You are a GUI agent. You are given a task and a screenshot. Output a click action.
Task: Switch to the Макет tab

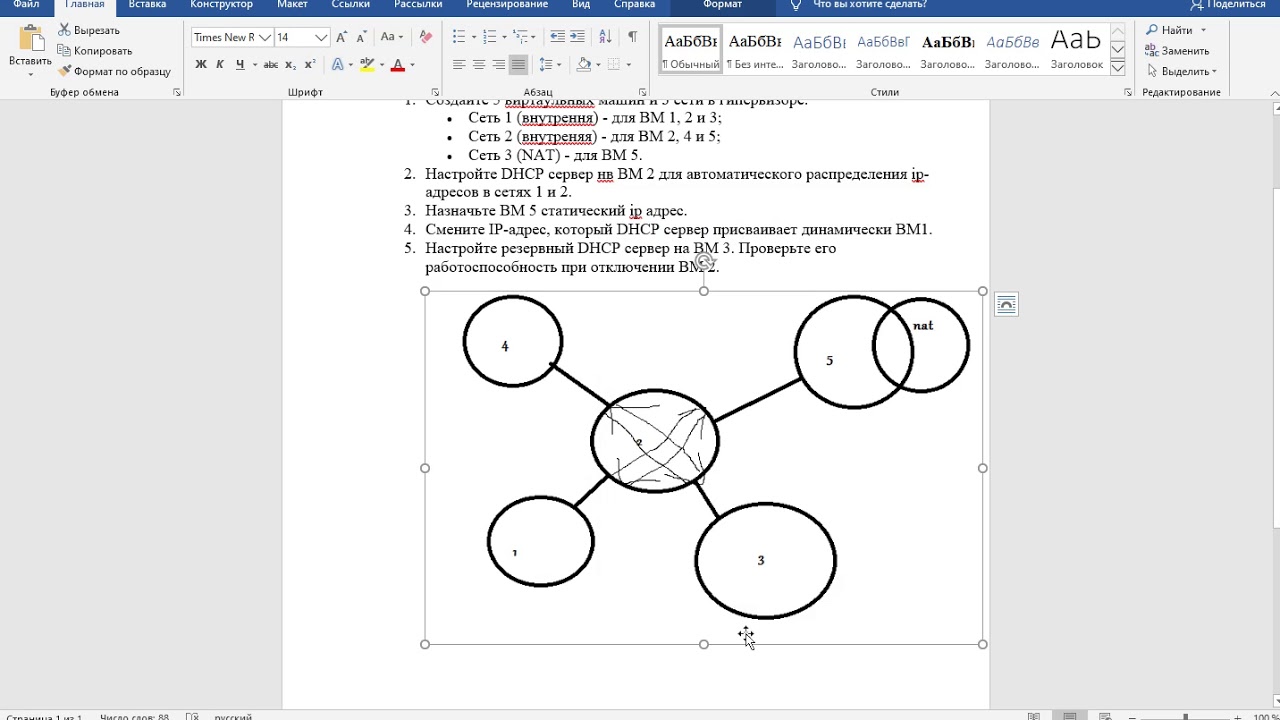click(x=292, y=5)
